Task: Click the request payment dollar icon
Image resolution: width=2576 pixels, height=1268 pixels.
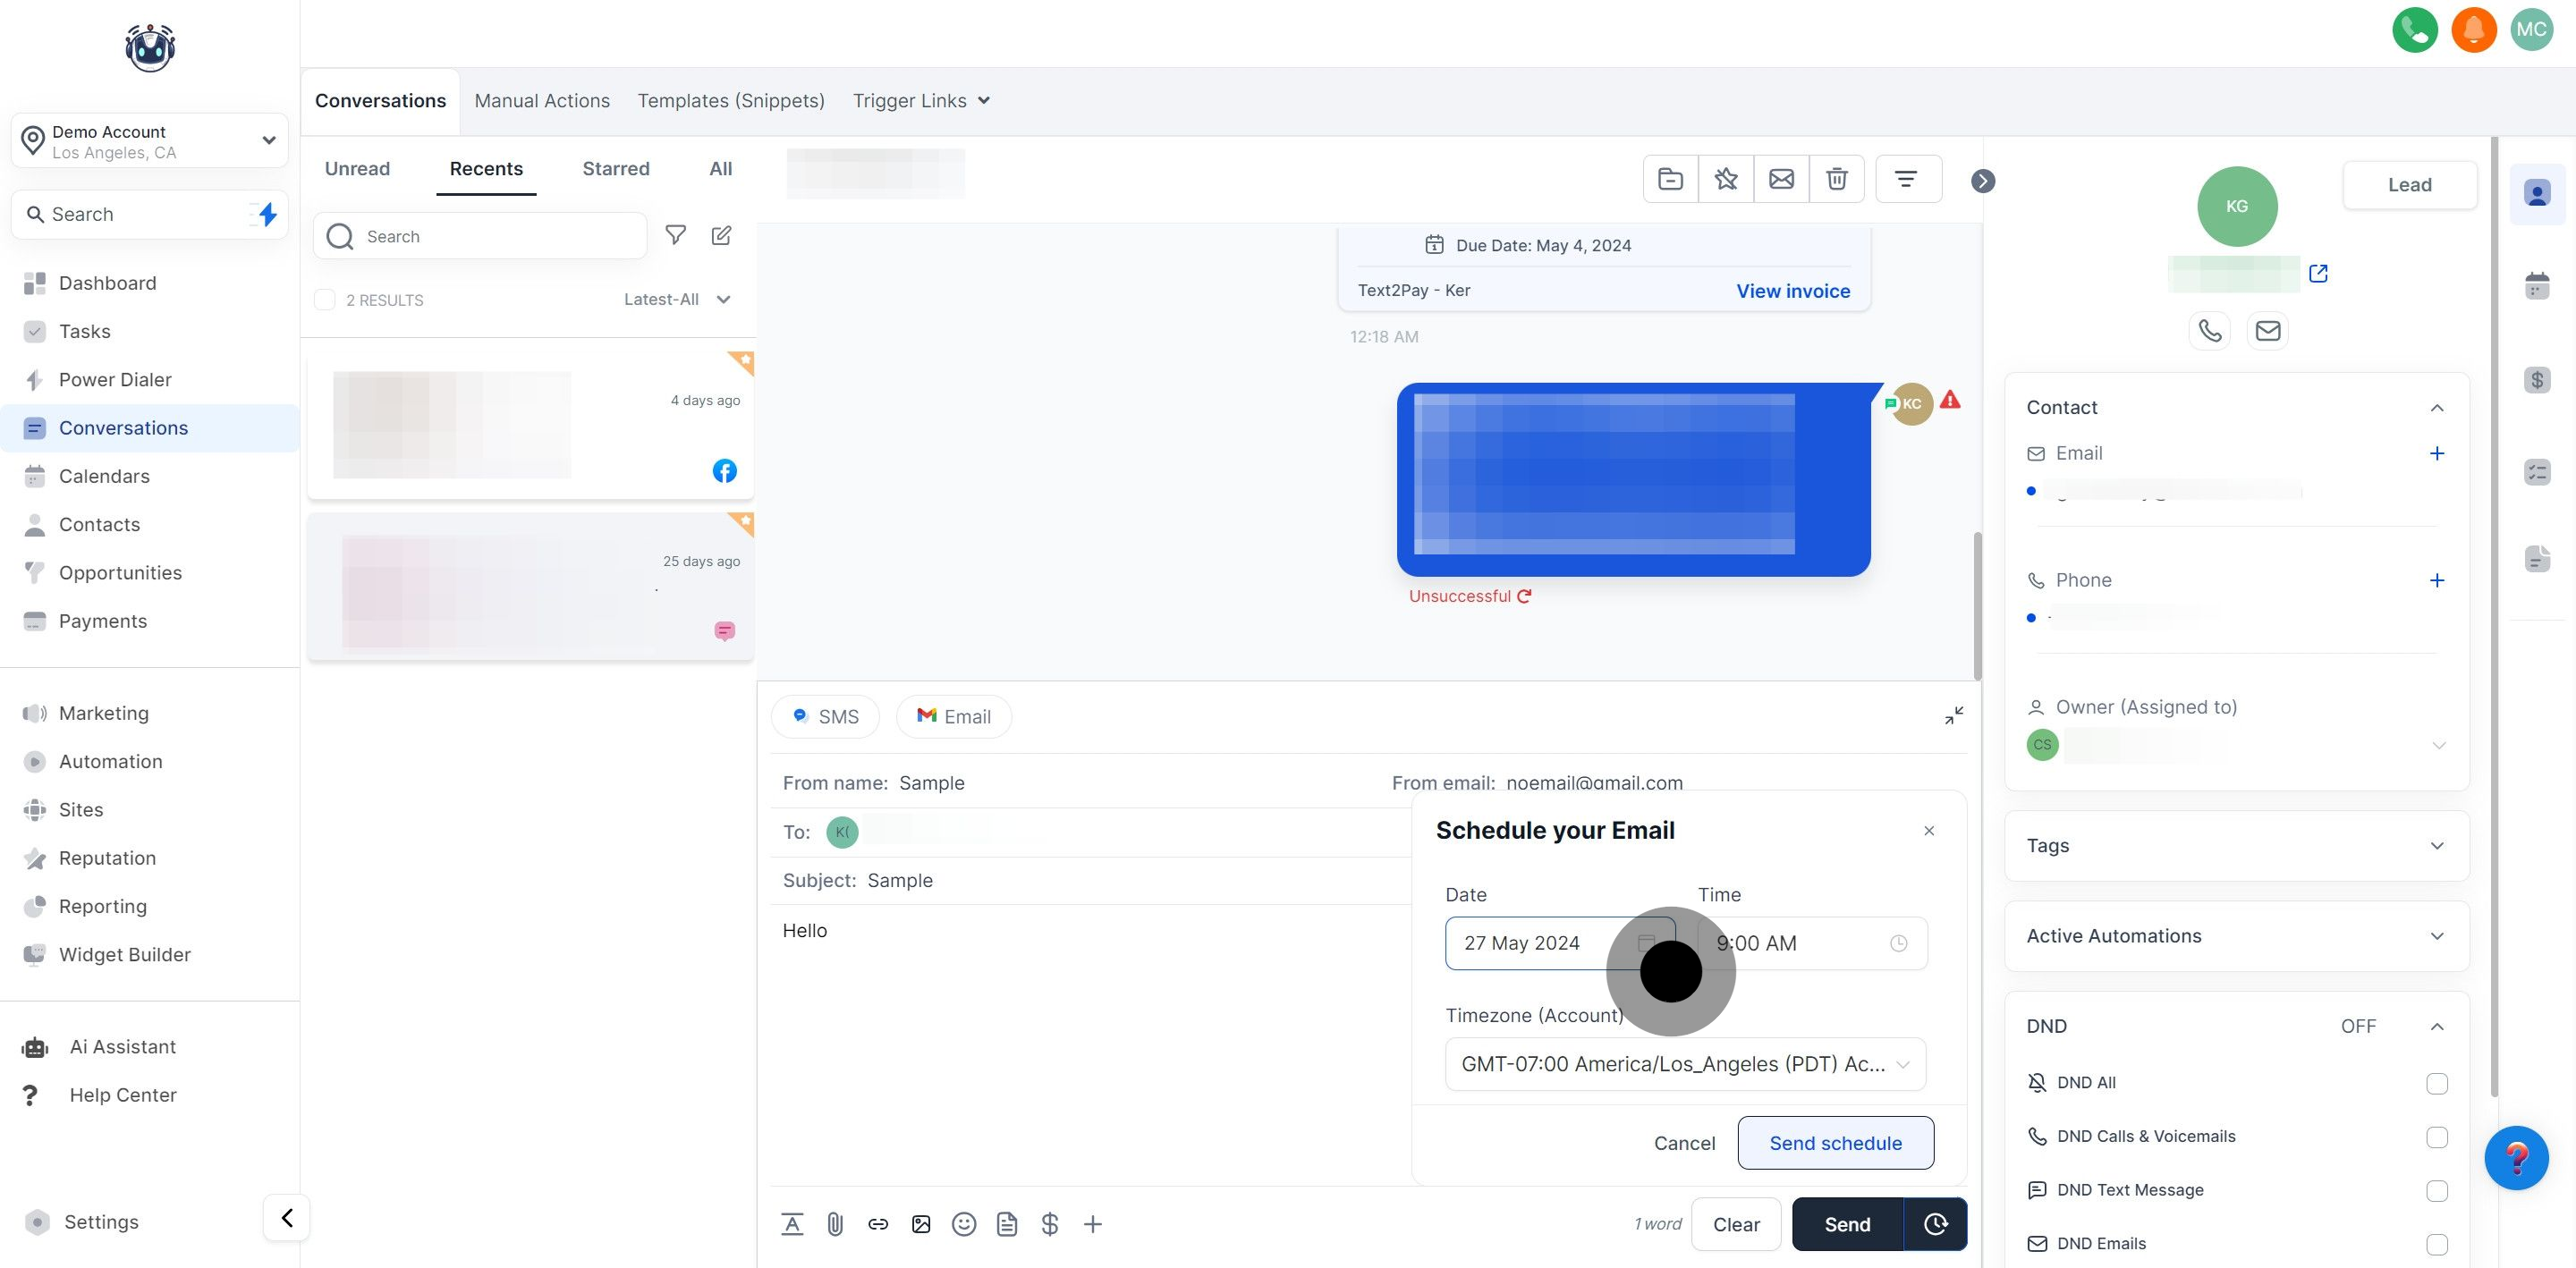Action: [1049, 1224]
